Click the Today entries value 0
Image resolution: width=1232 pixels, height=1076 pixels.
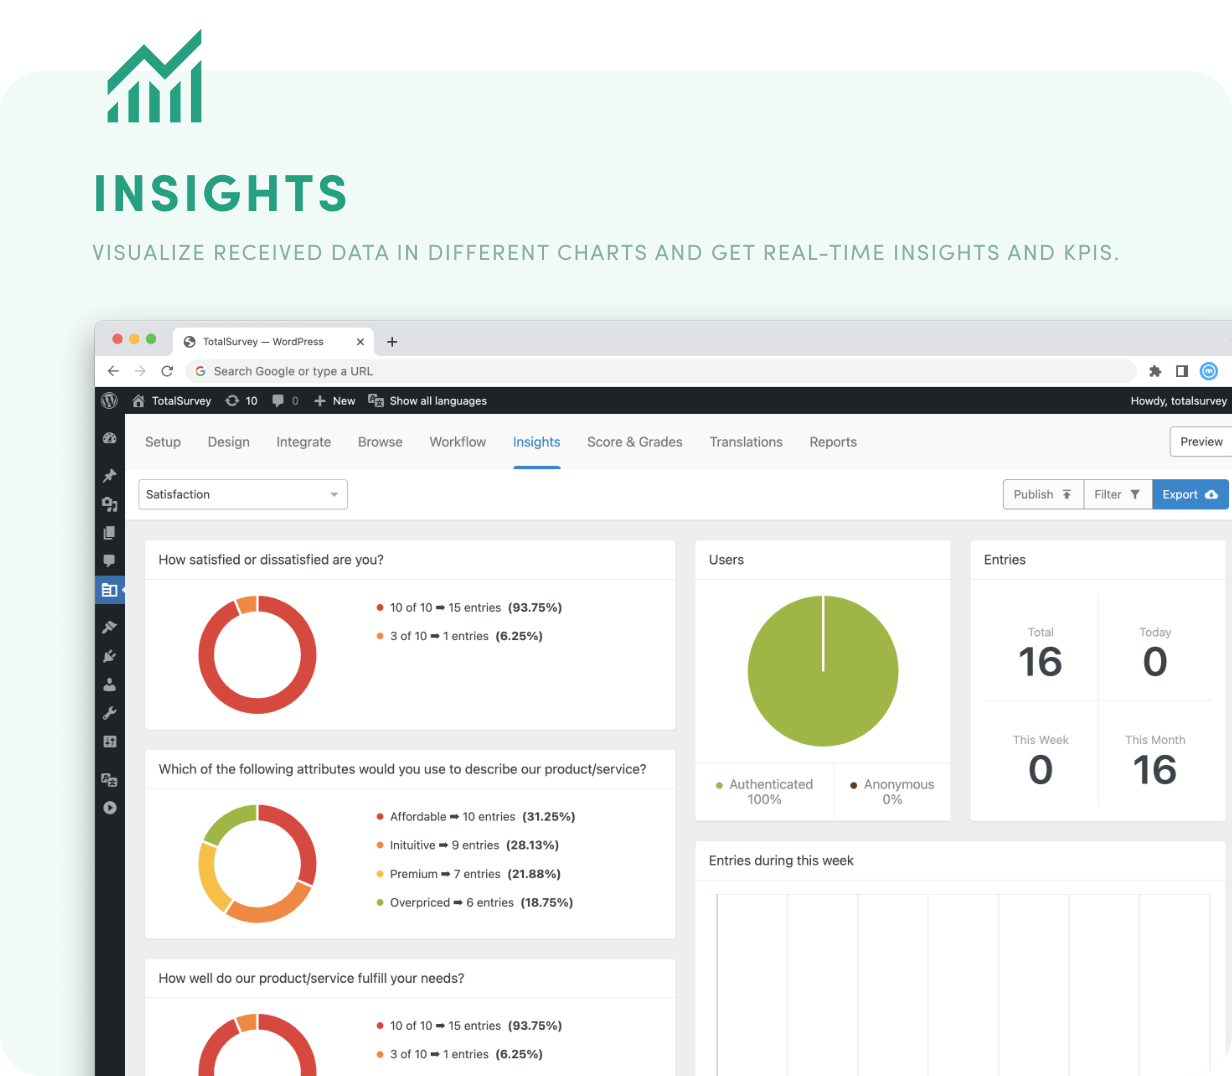pyautogui.click(x=1155, y=662)
